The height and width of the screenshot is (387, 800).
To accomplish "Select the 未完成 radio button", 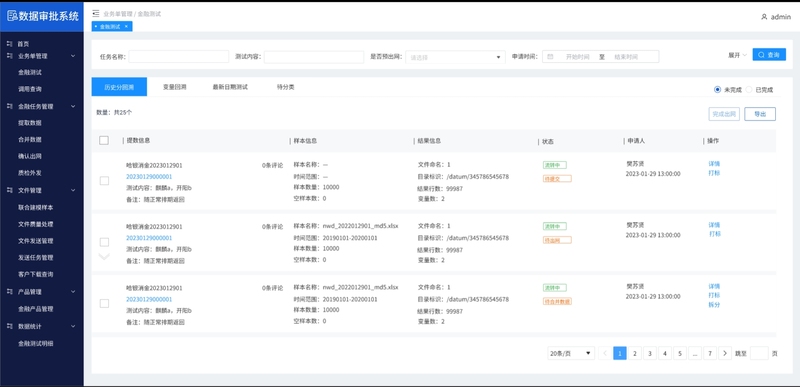I will tap(718, 90).
